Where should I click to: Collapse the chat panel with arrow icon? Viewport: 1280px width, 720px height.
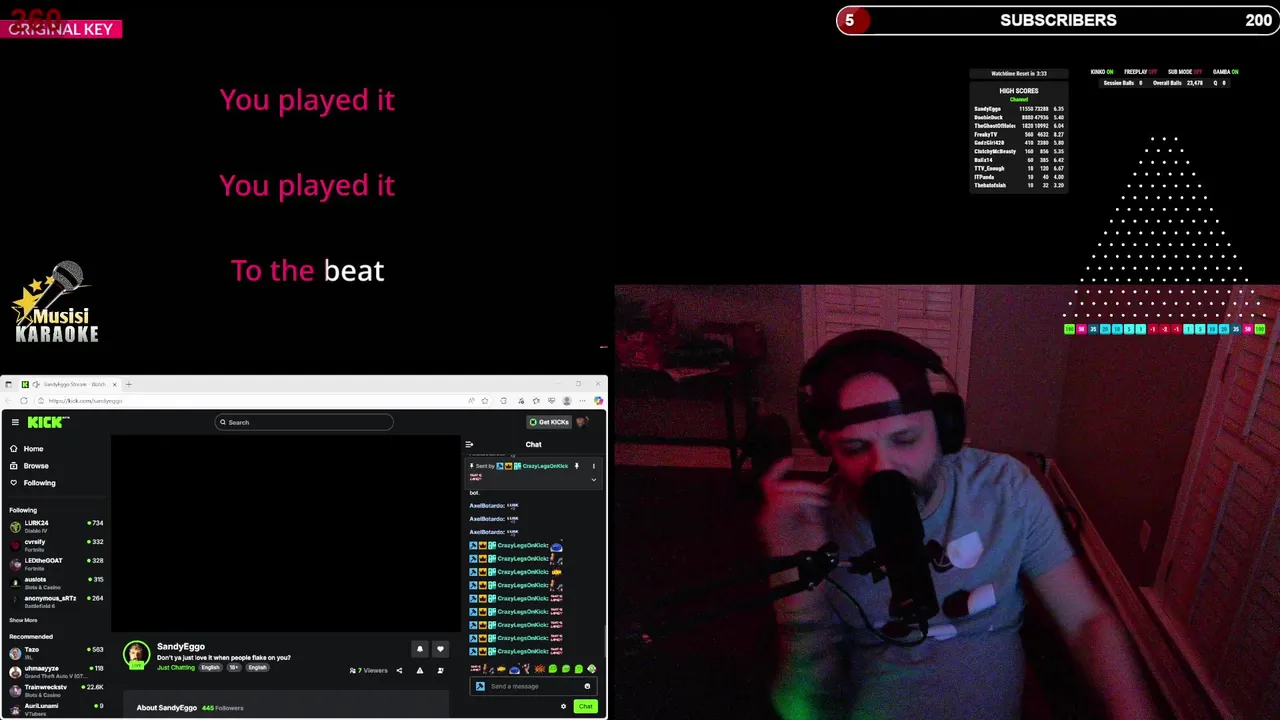click(469, 445)
